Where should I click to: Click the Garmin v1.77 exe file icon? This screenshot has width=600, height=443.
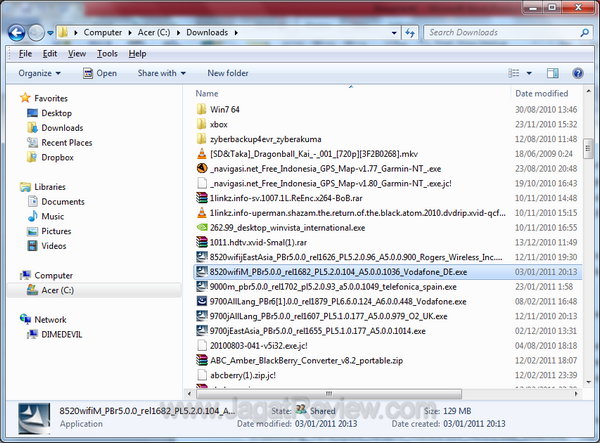click(x=202, y=168)
